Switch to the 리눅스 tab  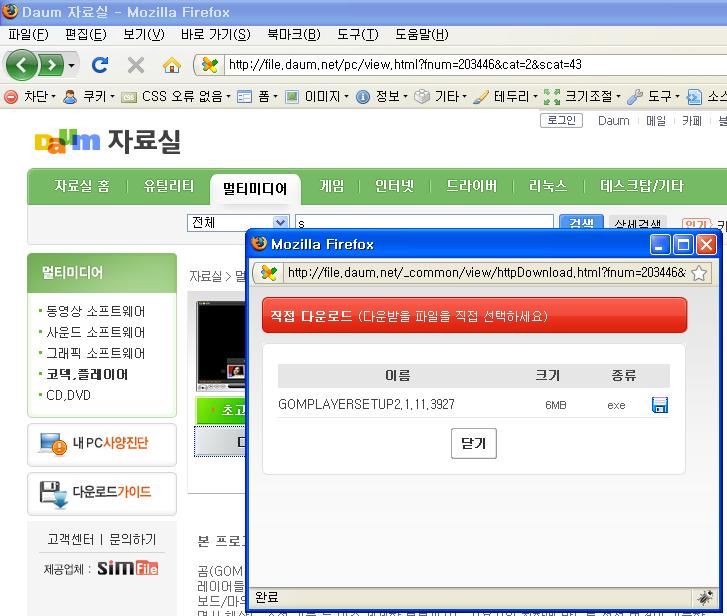[548, 186]
